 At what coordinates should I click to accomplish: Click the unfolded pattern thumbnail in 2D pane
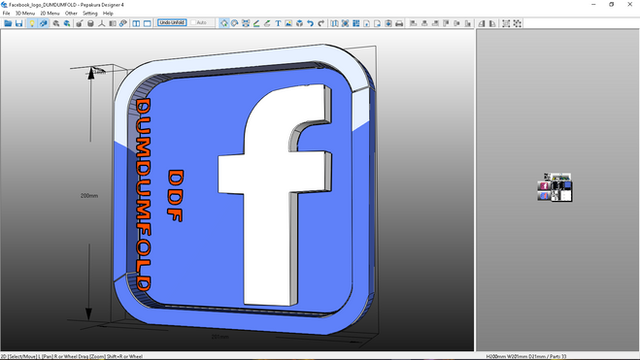(x=555, y=187)
